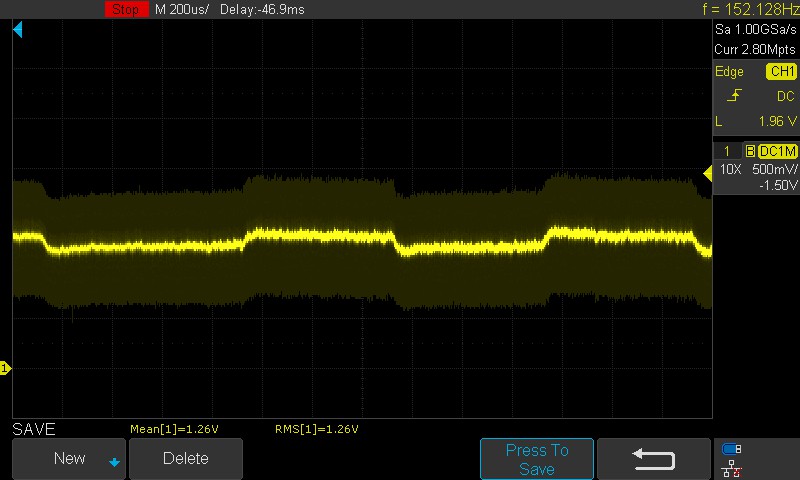The image size is (800, 480).
Task: Click the f = 152.128Hz frequency counter
Action: click(x=751, y=9)
